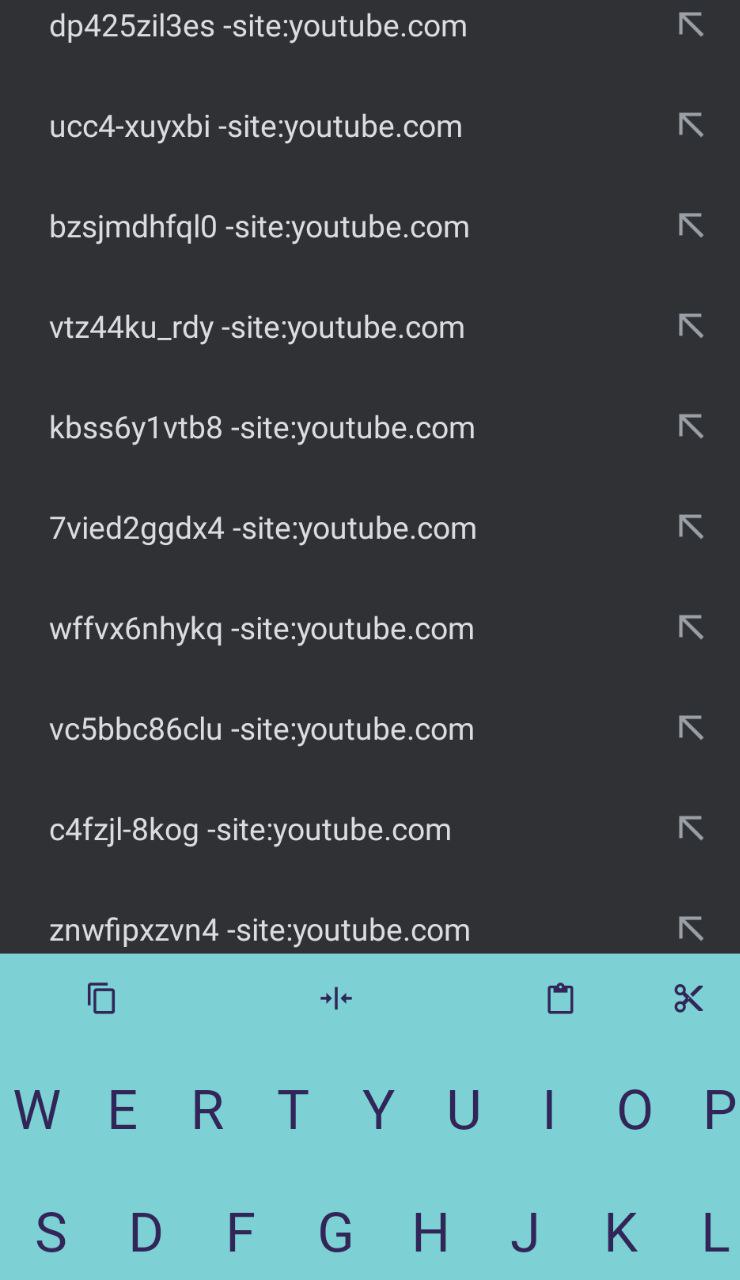Tap the D key on keyboard

coord(146,1233)
